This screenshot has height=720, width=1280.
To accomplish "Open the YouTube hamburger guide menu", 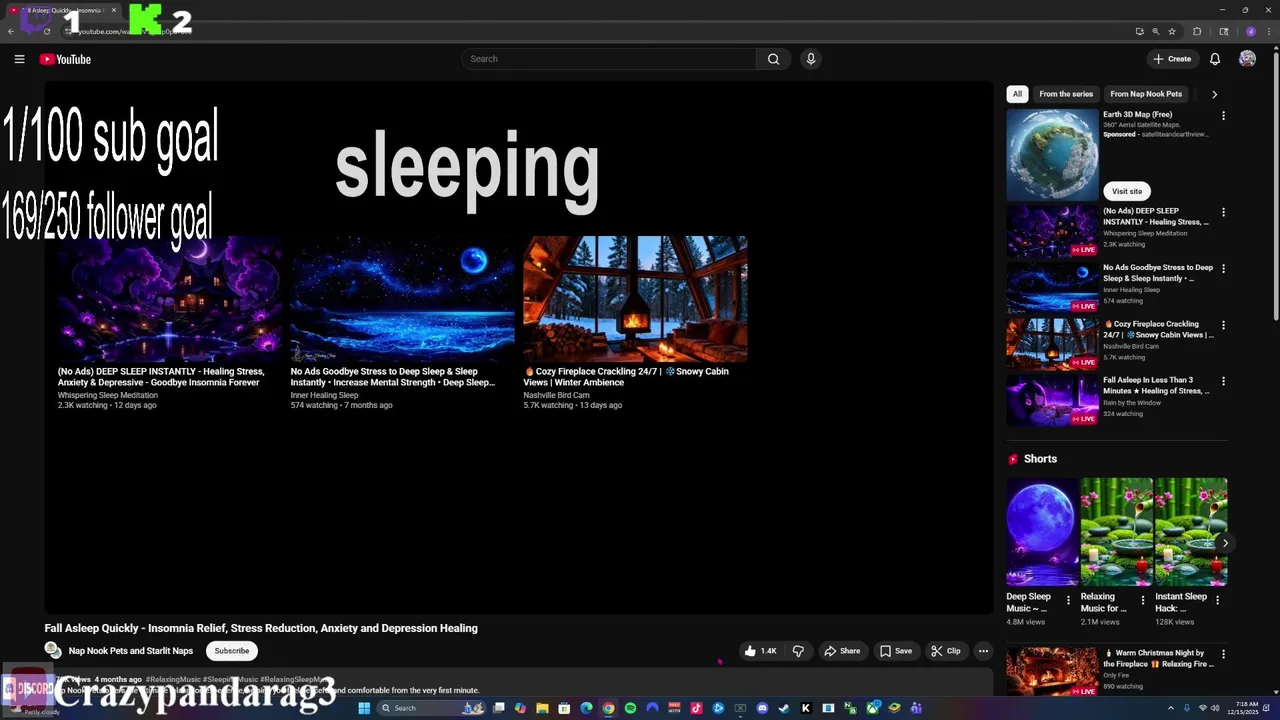I will pyautogui.click(x=19, y=59).
